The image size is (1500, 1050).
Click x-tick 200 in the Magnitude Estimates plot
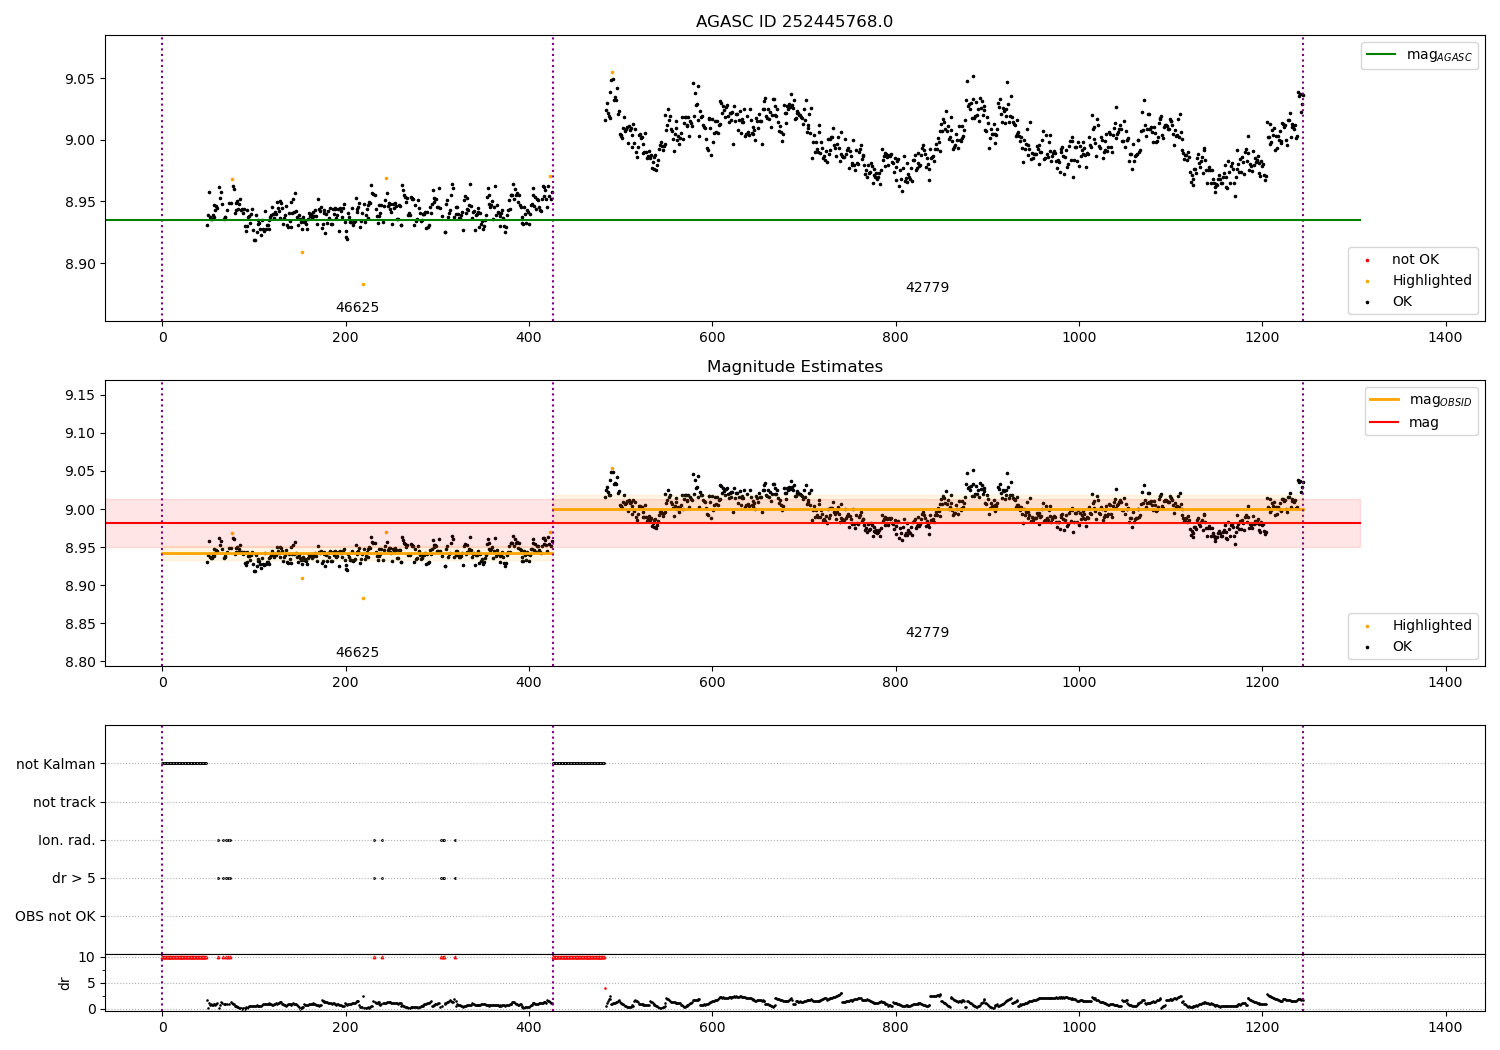point(345,682)
